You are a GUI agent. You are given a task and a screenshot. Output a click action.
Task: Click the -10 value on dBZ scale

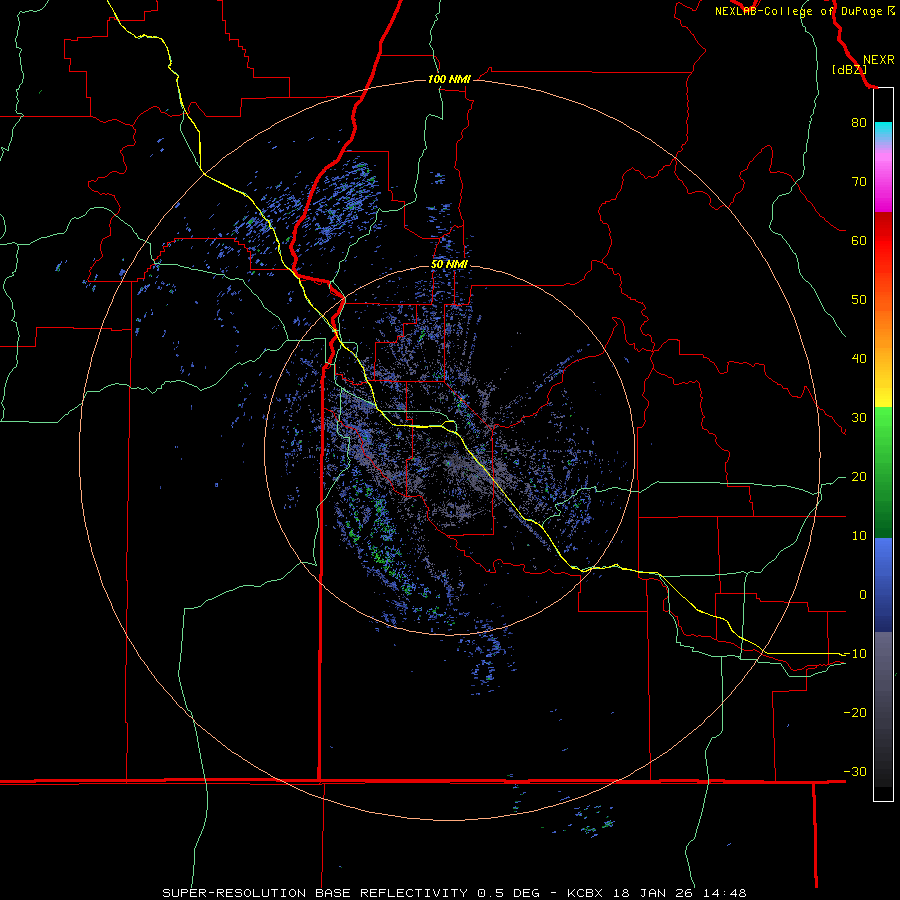pos(855,654)
